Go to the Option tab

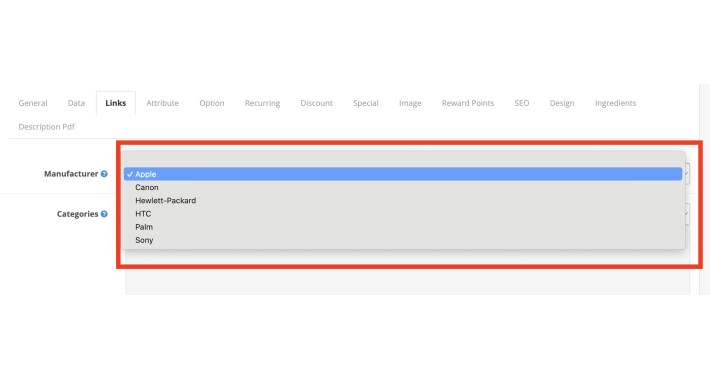(x=212, y=103)
